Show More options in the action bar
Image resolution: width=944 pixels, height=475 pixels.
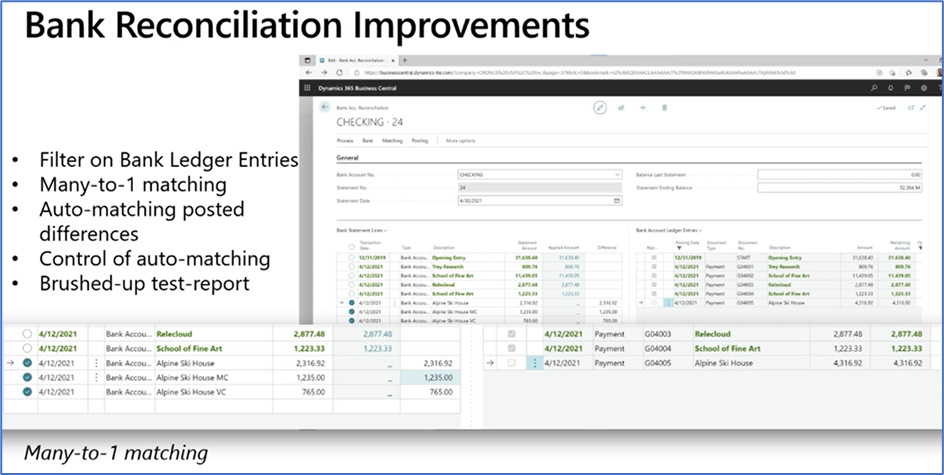[461, 141]
